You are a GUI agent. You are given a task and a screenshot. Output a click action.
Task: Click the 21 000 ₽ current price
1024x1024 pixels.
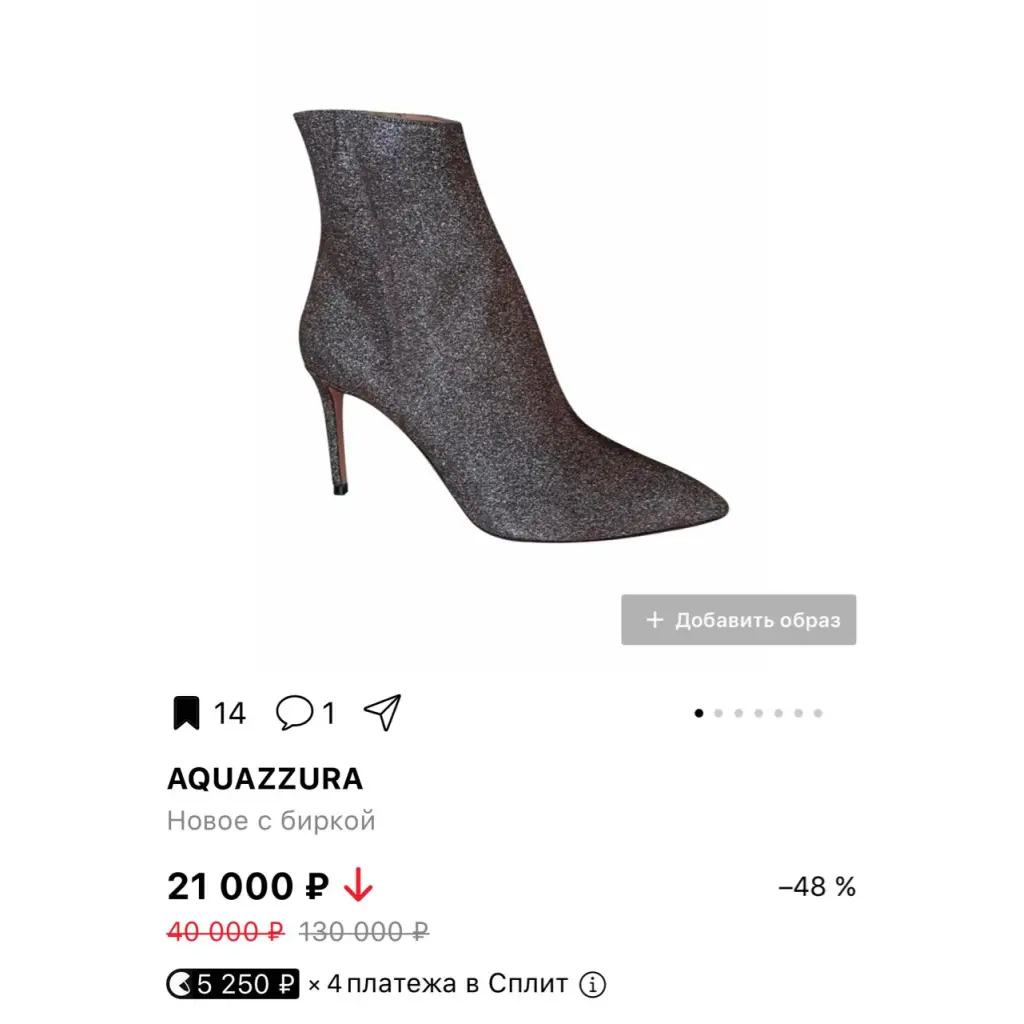tap(248, 886)
